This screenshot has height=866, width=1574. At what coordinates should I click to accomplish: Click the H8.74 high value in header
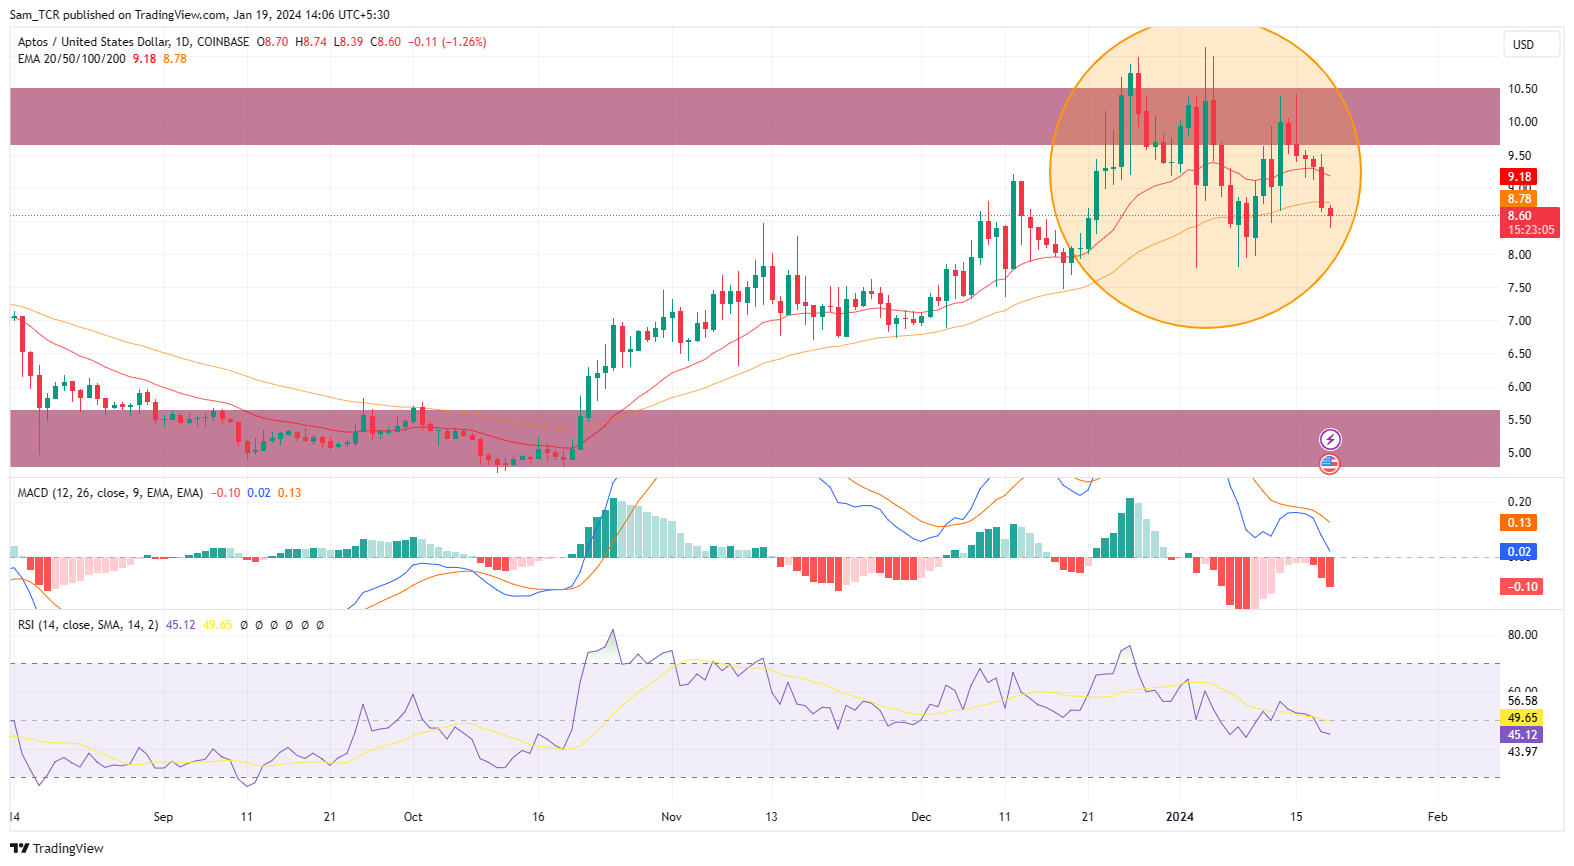point(311,42)
